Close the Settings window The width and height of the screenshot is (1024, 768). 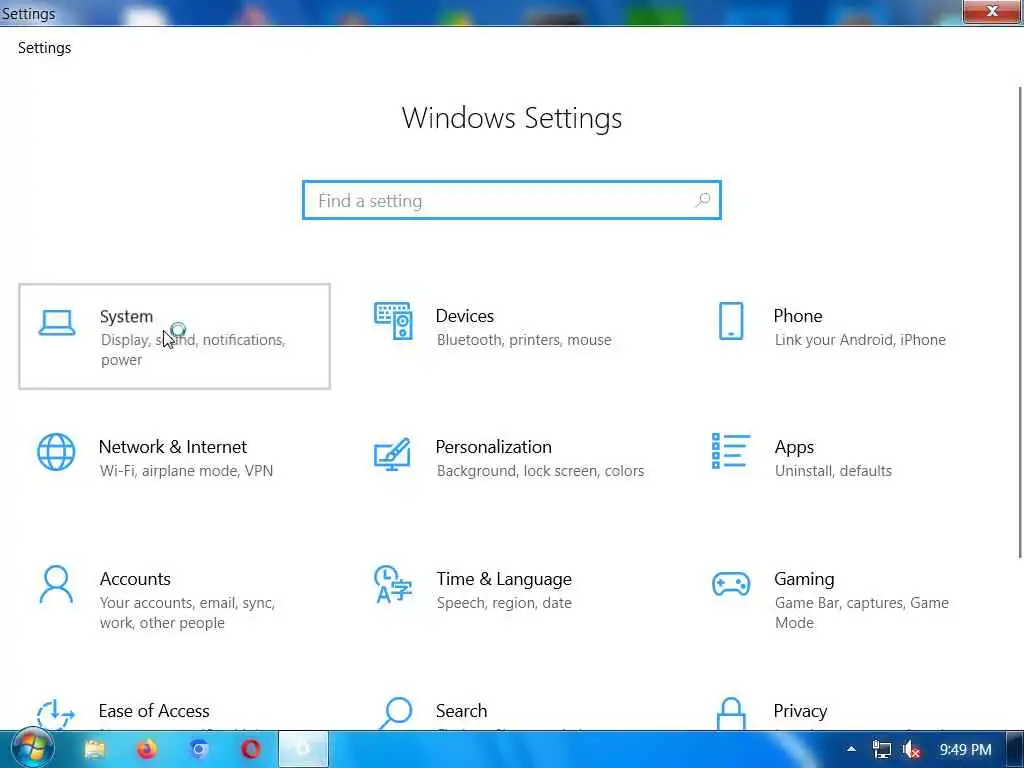(992, 11)
